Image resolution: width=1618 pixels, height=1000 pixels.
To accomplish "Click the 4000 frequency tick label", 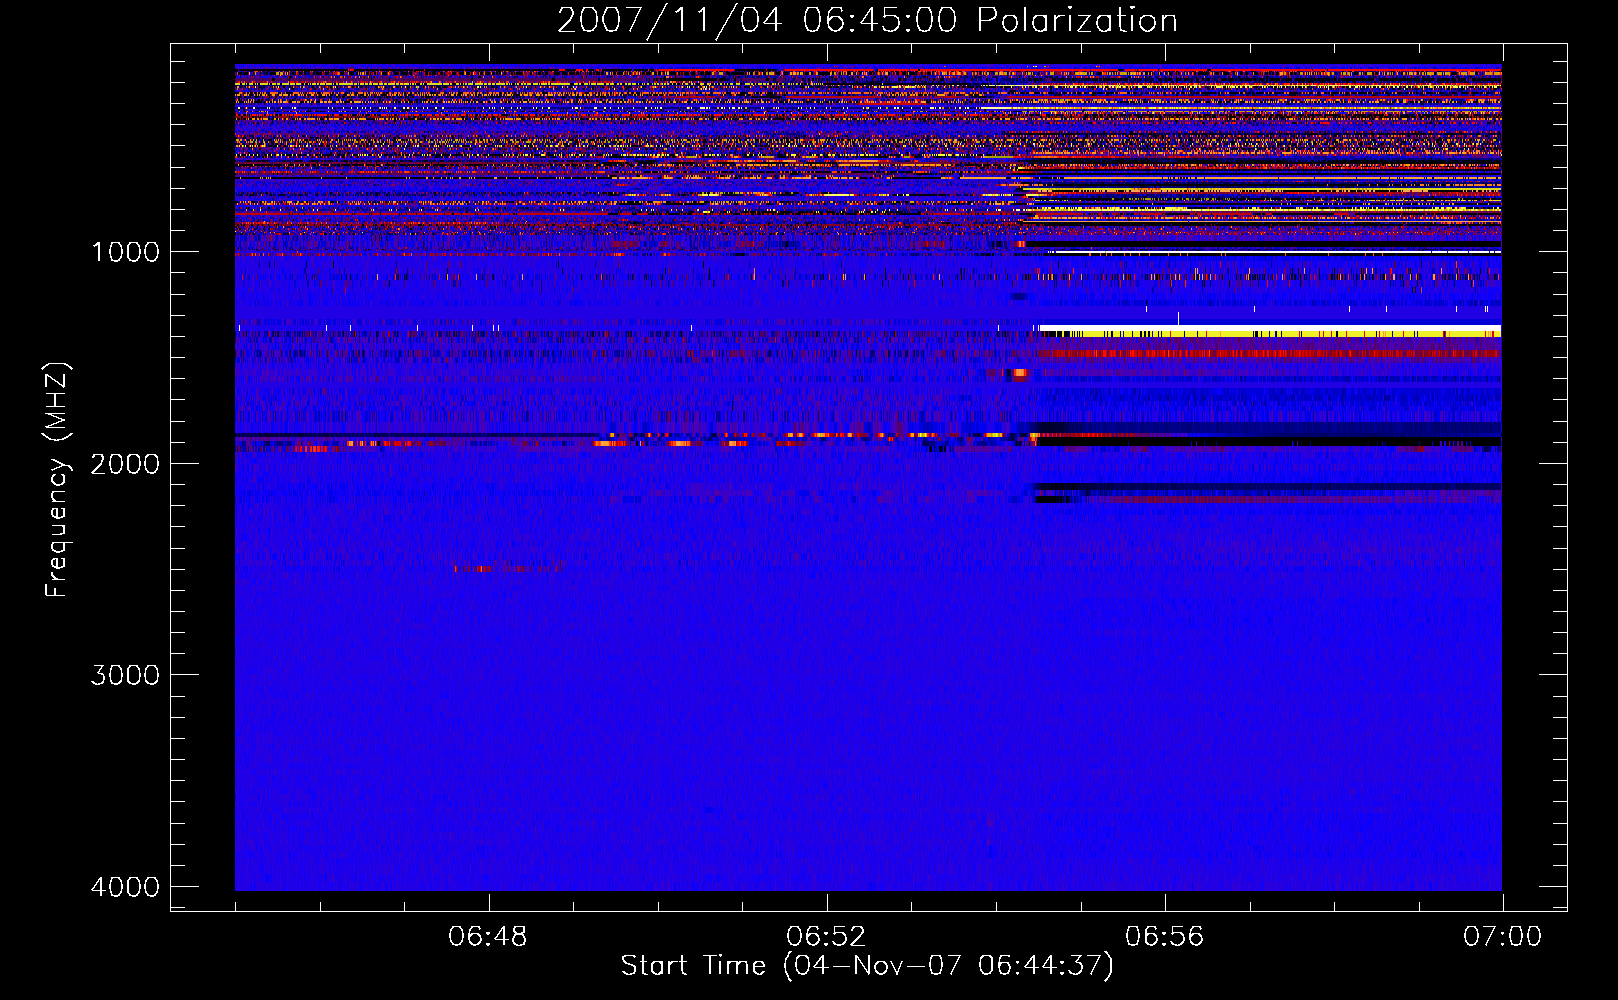I will pyautogui.click(x=125, y=887).
